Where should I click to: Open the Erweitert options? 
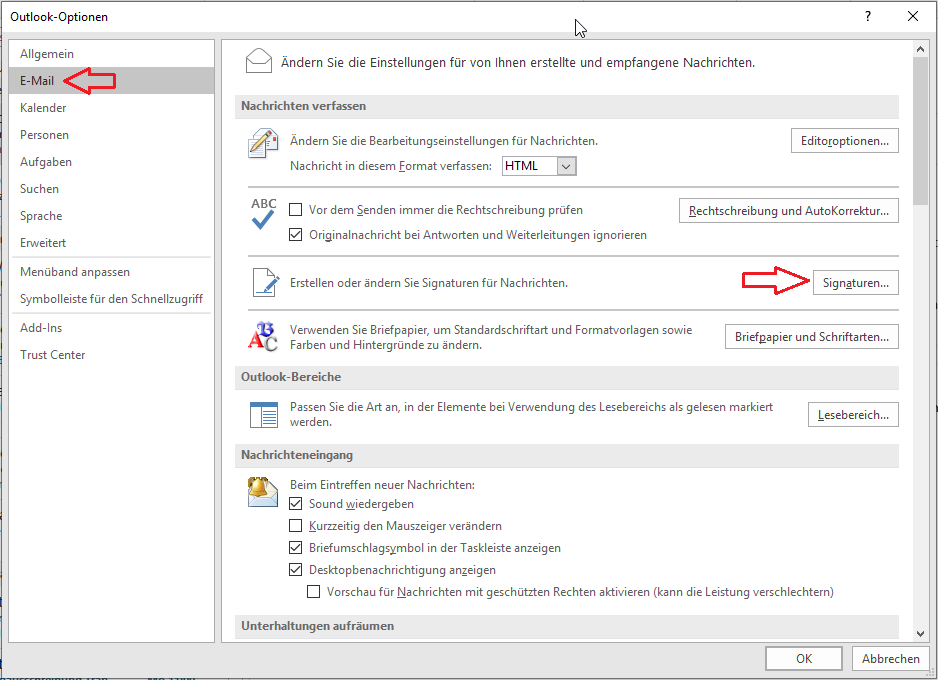coord(112,242)
